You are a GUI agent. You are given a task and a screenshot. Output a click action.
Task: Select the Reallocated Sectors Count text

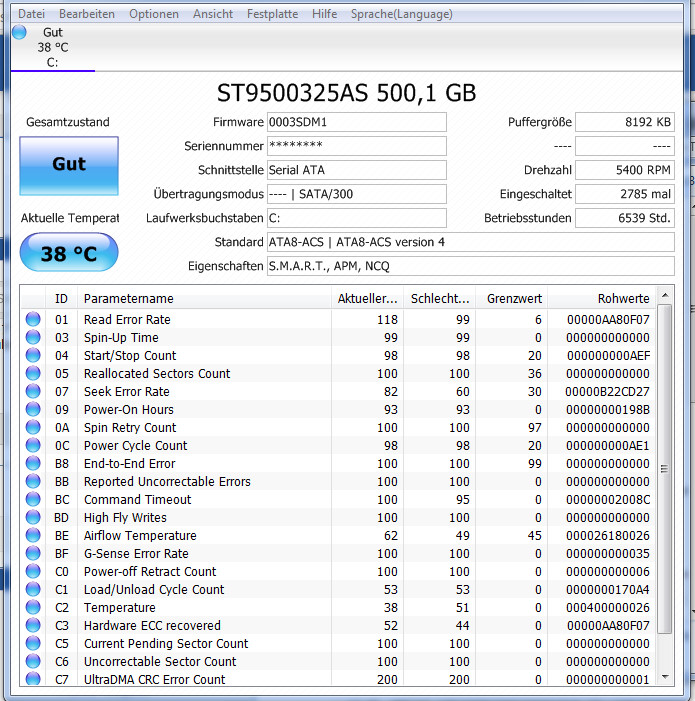click(x=157, y=373)
